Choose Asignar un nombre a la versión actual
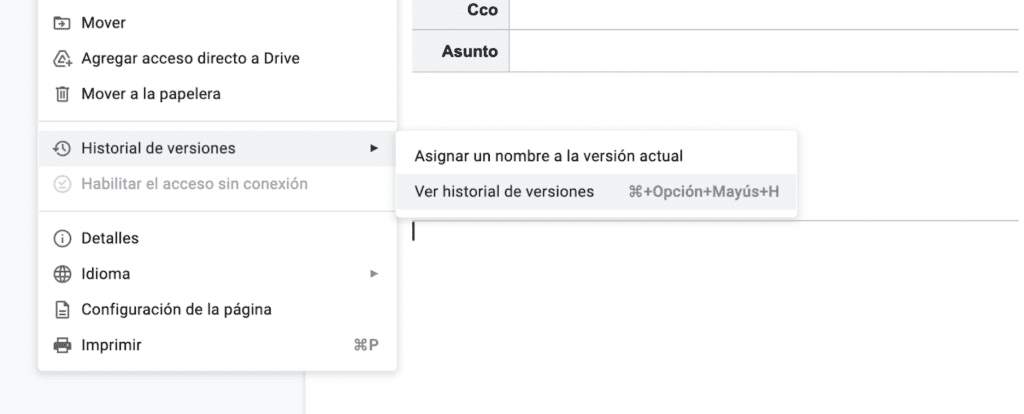This screenshot has width=1024, height=414. point(548,156)
